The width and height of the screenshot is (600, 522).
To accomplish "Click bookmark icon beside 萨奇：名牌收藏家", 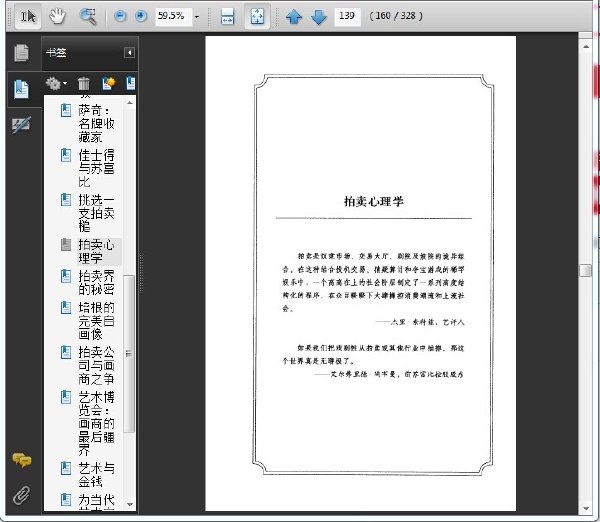I will pyautogui.click(x=66, y=111).
